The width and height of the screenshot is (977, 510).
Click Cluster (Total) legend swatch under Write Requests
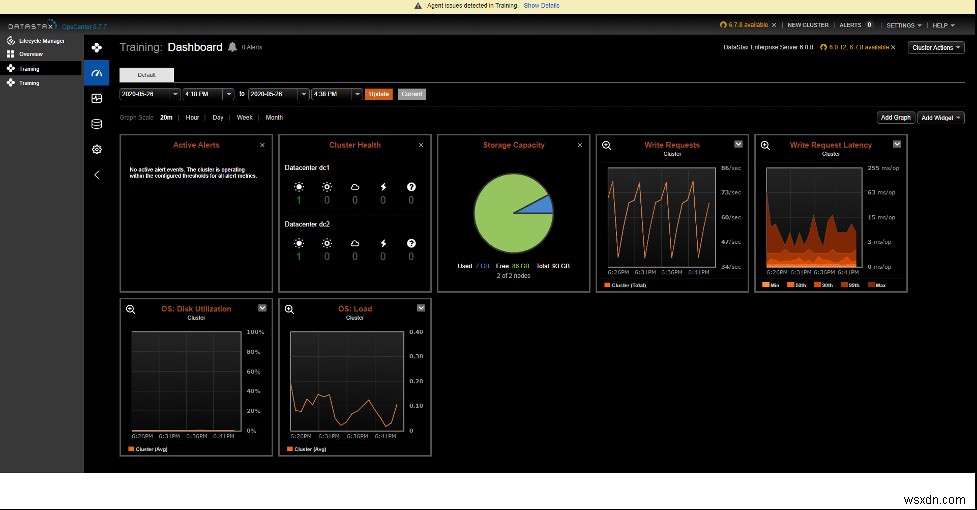[x=607, y=285]
